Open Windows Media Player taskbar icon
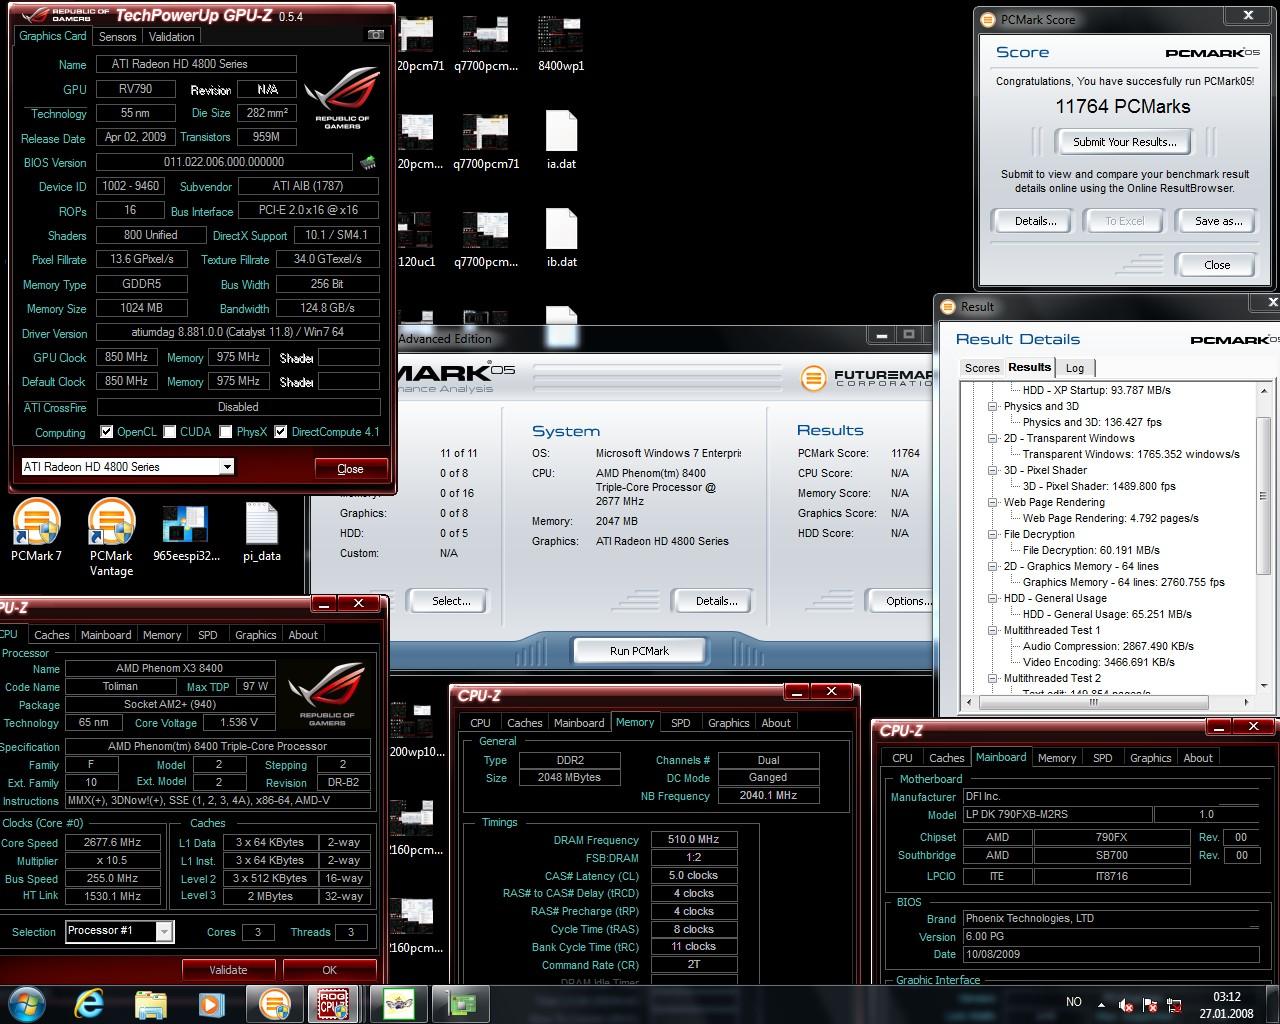Screen dimensions: 1280x1024 click(x=210, y=1003)
